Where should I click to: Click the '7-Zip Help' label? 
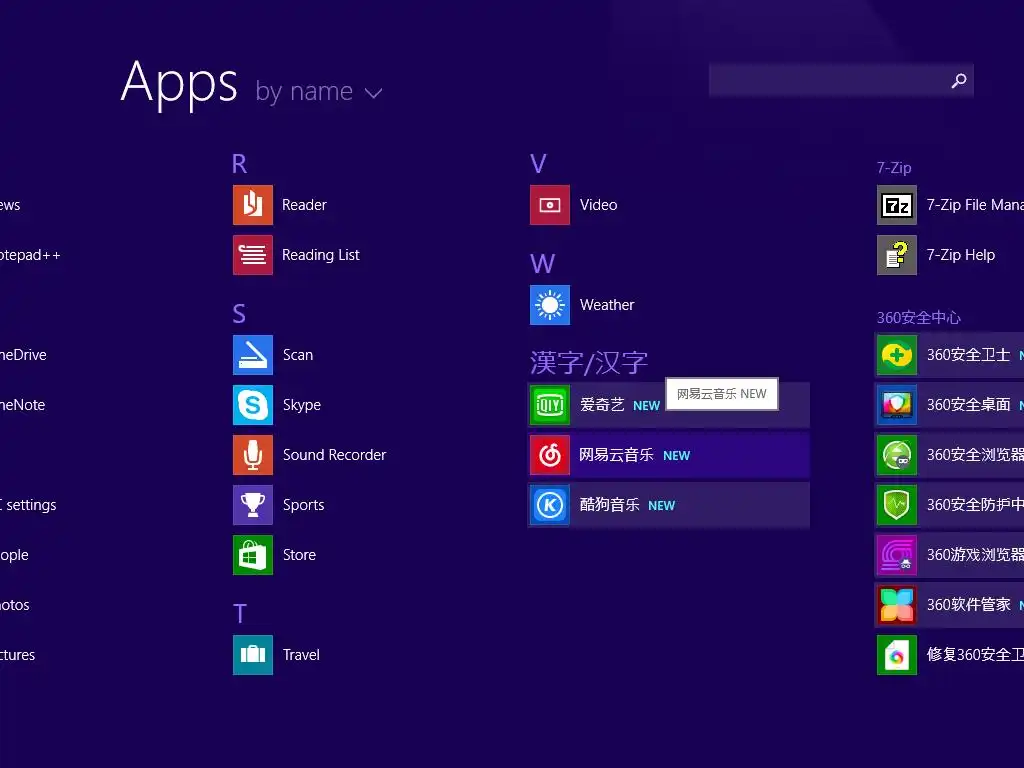(961, 255)
